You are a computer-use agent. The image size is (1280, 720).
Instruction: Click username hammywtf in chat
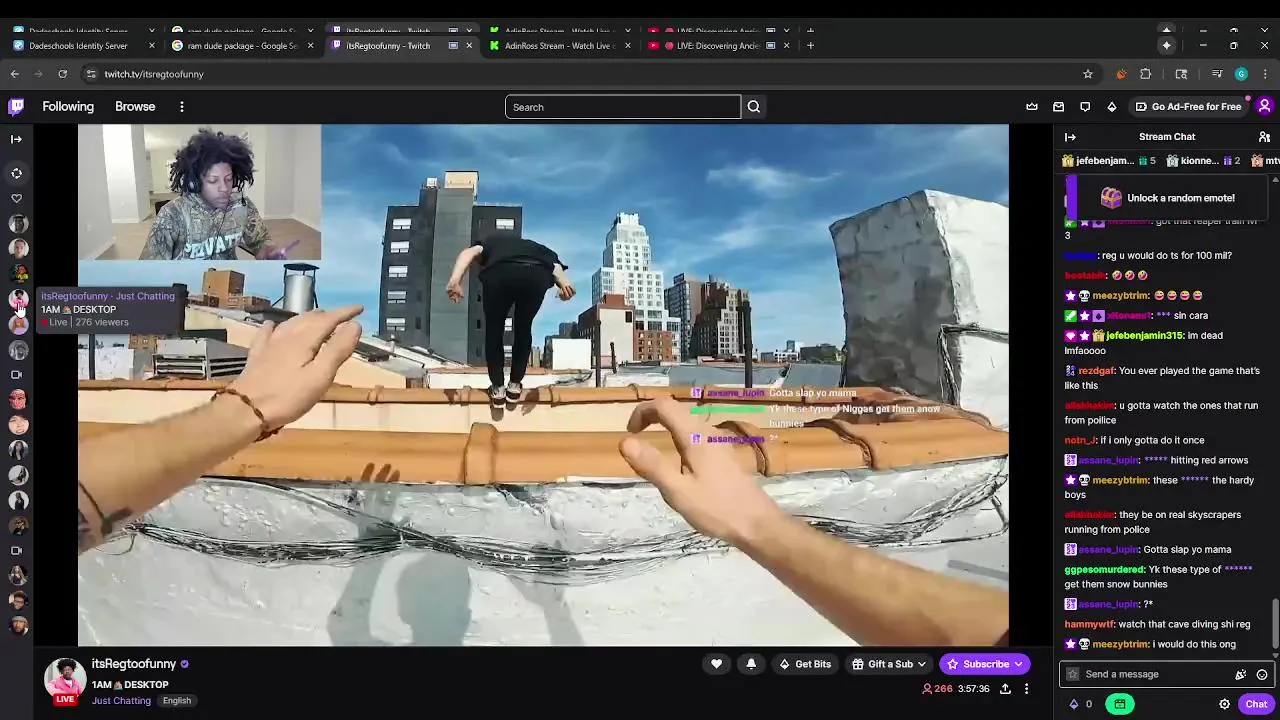tap(1089, 624)
